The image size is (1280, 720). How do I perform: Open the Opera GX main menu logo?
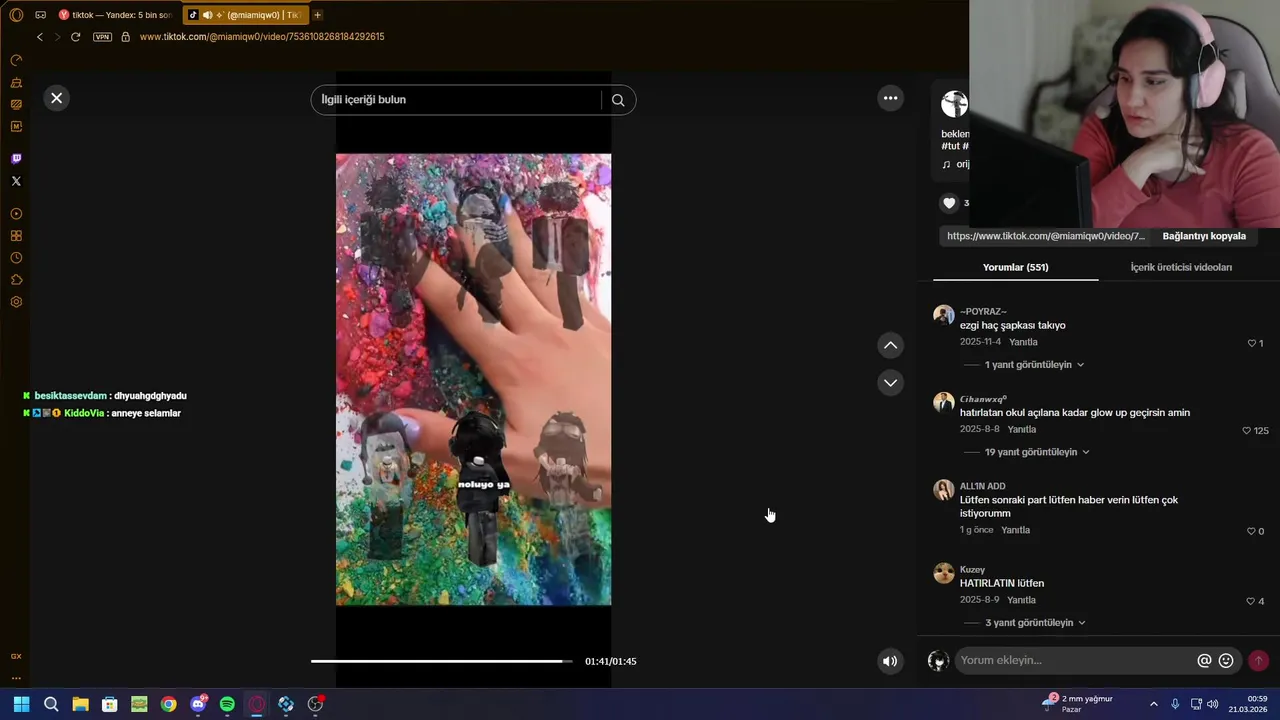coord(16,15)
